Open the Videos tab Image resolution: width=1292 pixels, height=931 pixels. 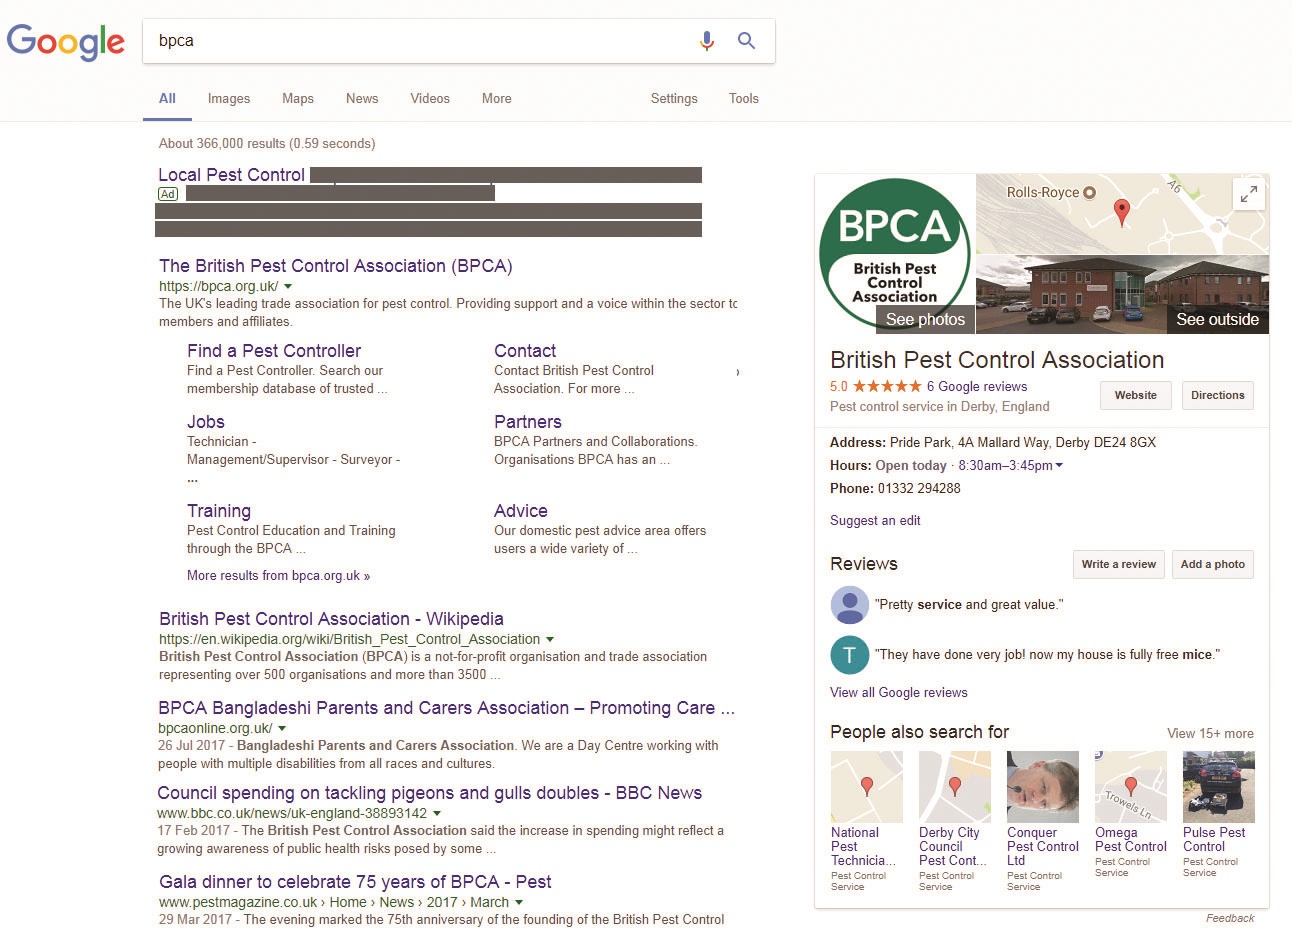pyautogui.click(x=430, y=98)
